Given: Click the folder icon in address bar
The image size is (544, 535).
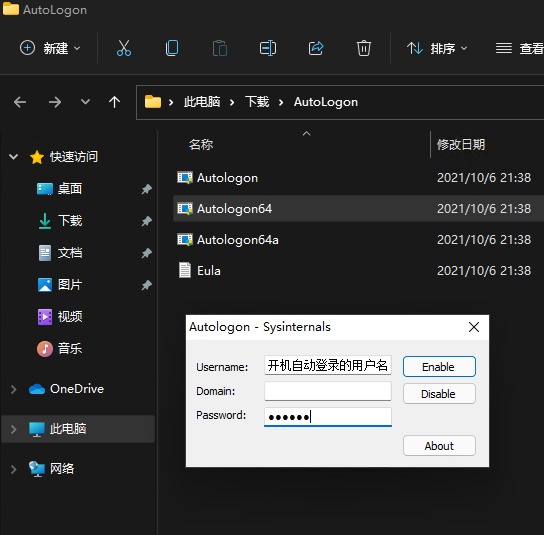Looking at the screenshot, I should click(x=153, y=102).
